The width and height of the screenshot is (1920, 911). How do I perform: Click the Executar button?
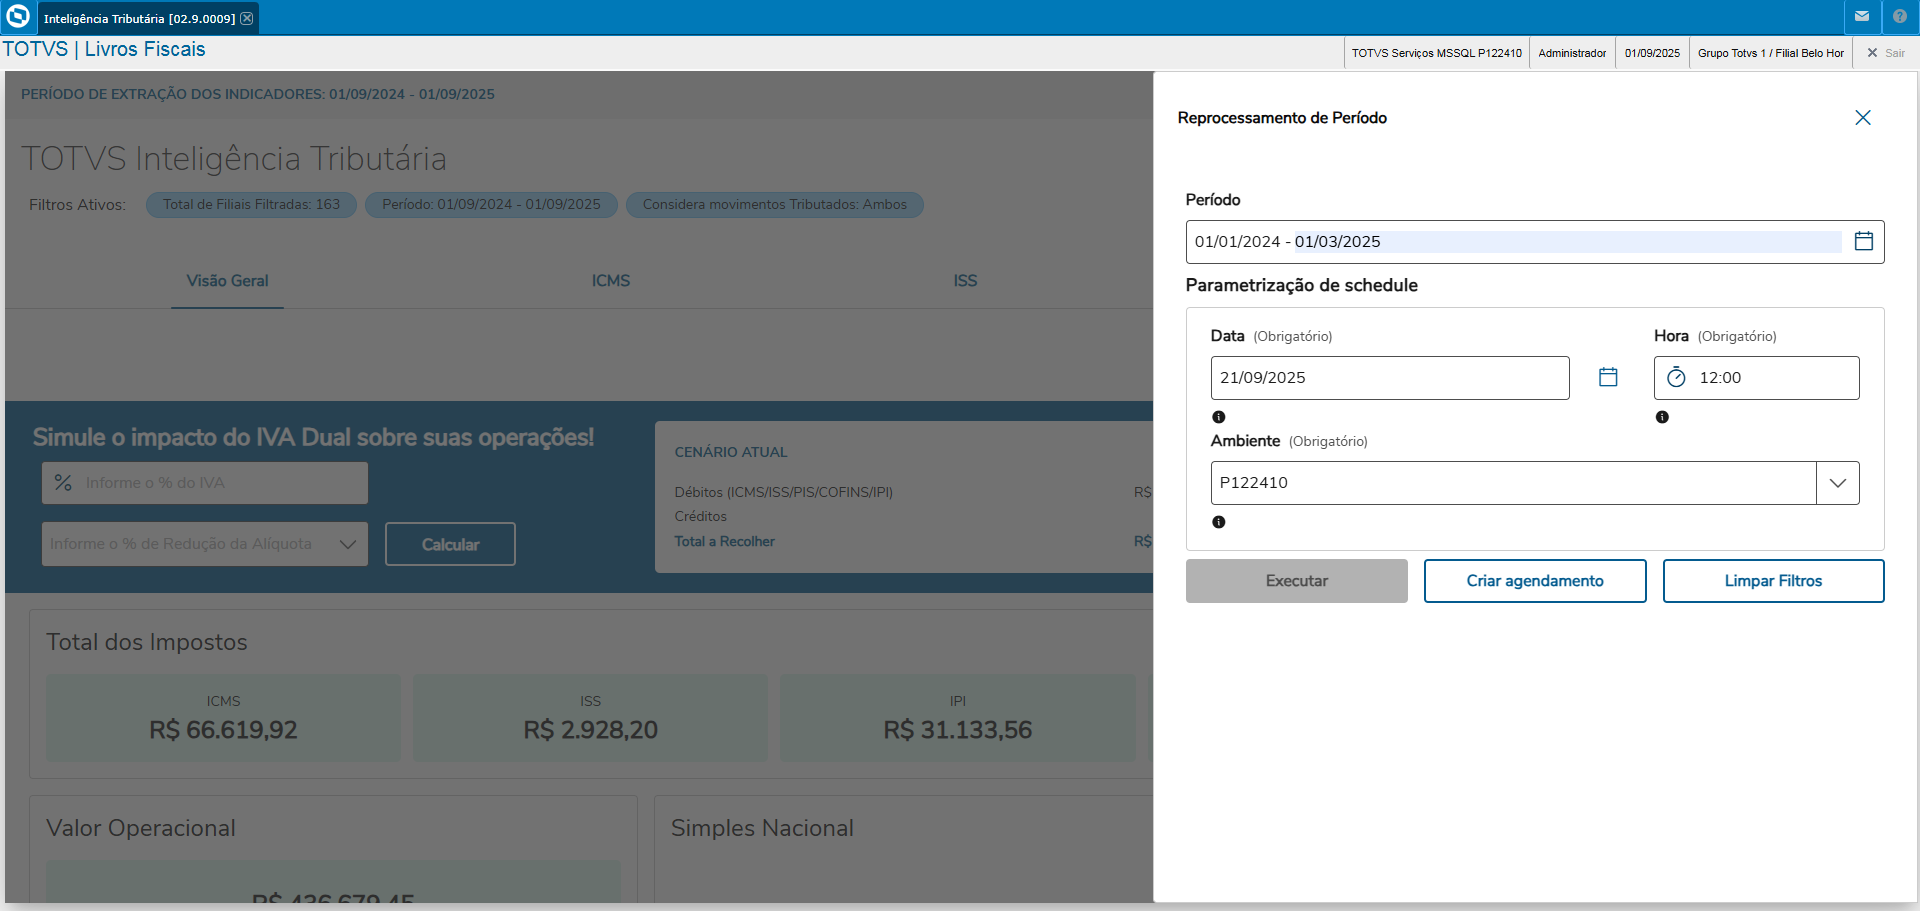click(1297, 581)
